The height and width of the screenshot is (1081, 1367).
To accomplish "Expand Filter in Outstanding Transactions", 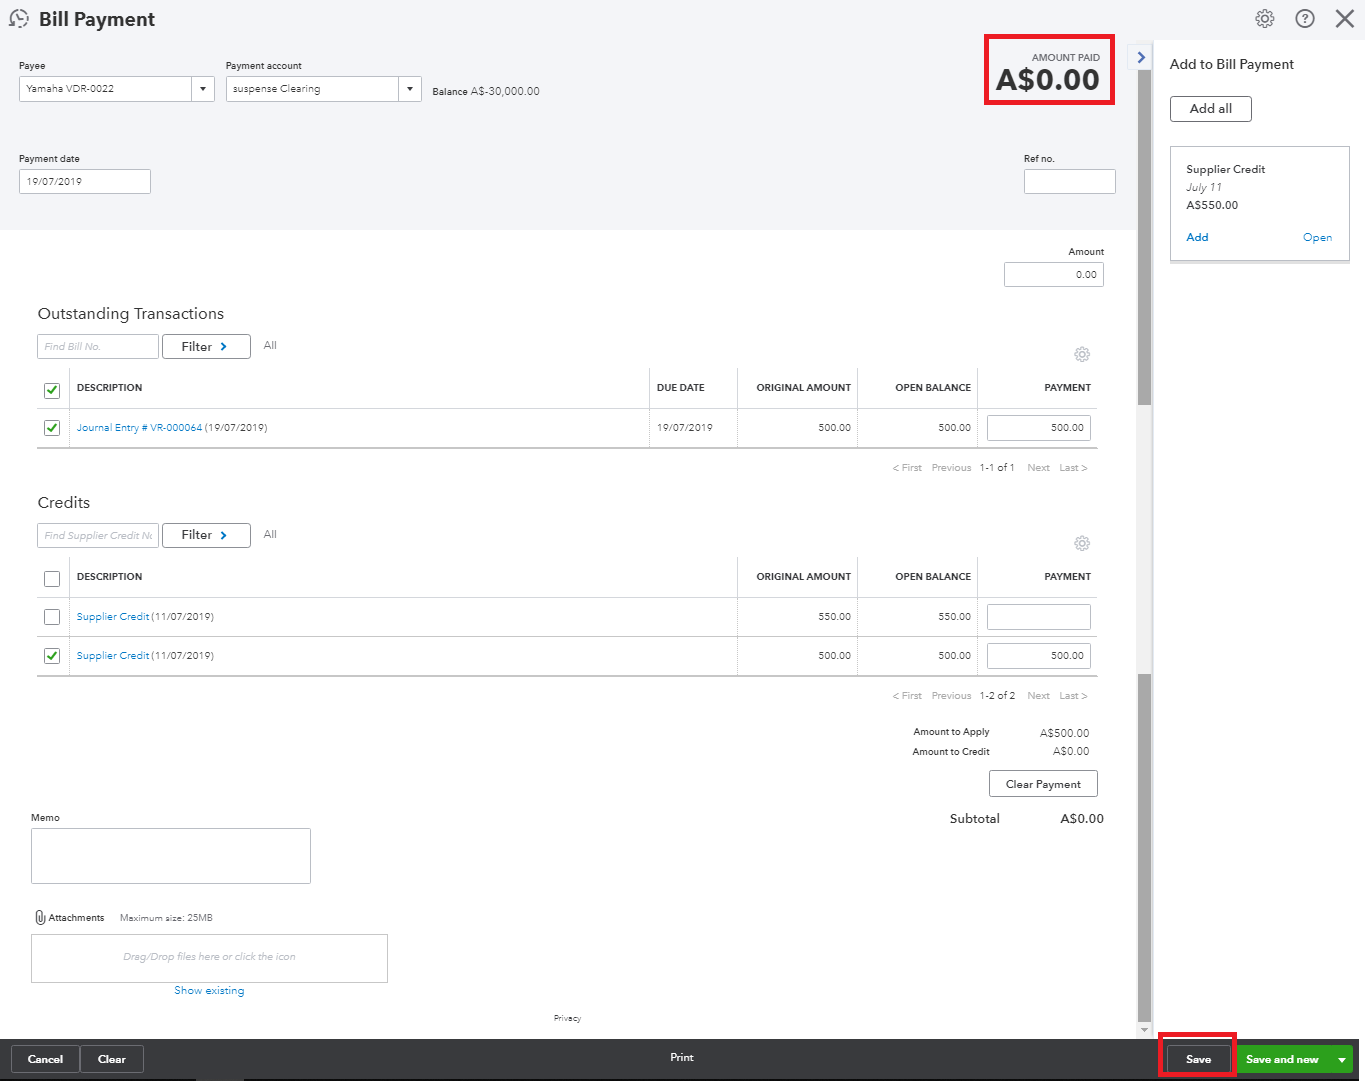I will coord(206,346).
